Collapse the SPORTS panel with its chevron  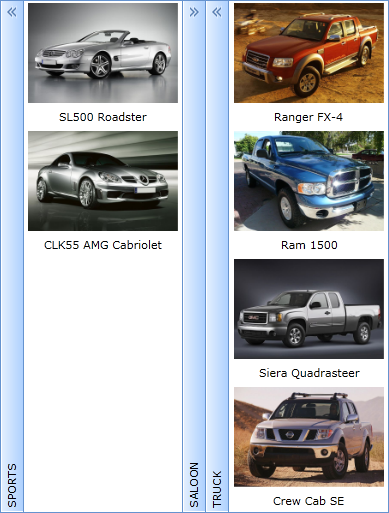tap(12, 12)
